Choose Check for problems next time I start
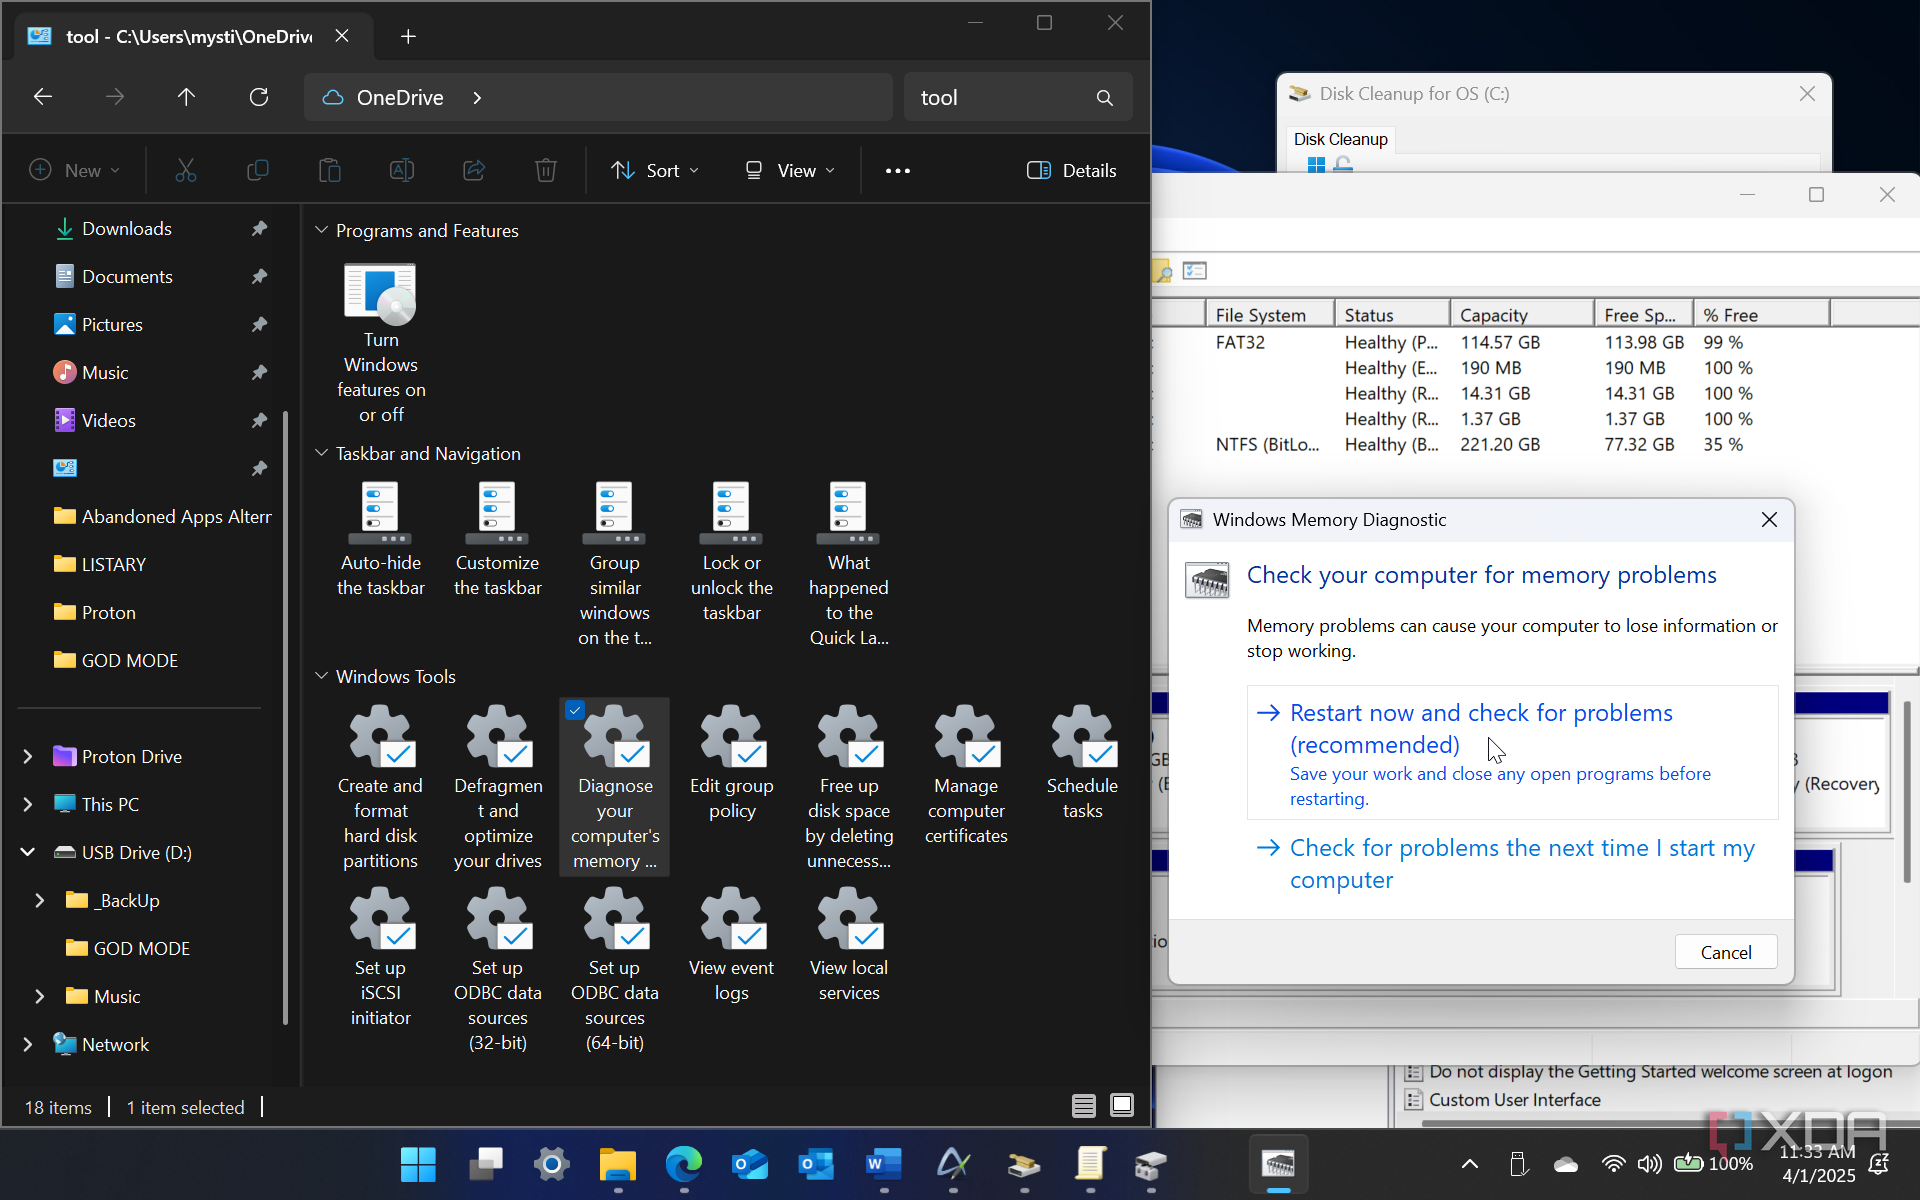The width and height of the screenshot is (1920, 1200). pos(1512,863)
